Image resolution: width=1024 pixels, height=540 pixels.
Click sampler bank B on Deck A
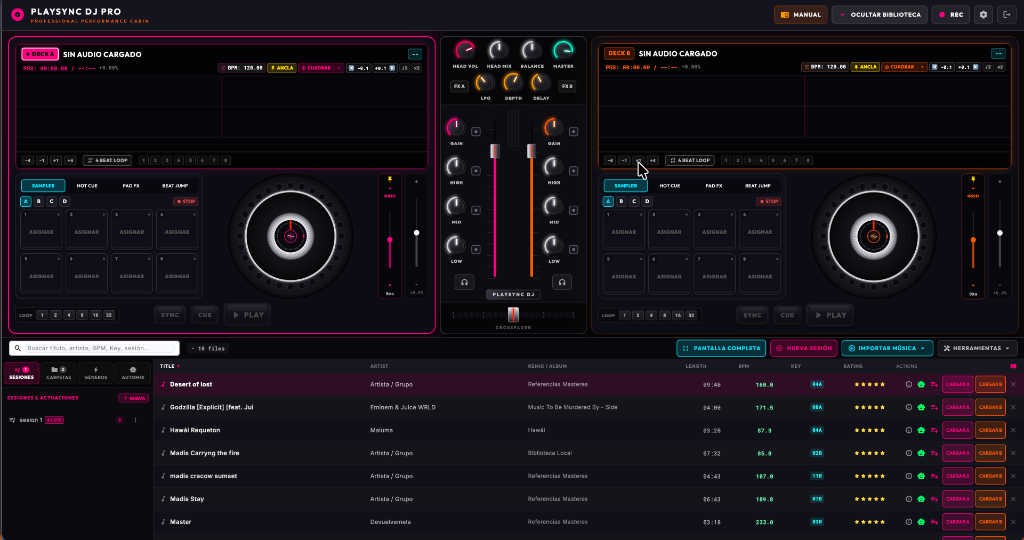point(39,201)
